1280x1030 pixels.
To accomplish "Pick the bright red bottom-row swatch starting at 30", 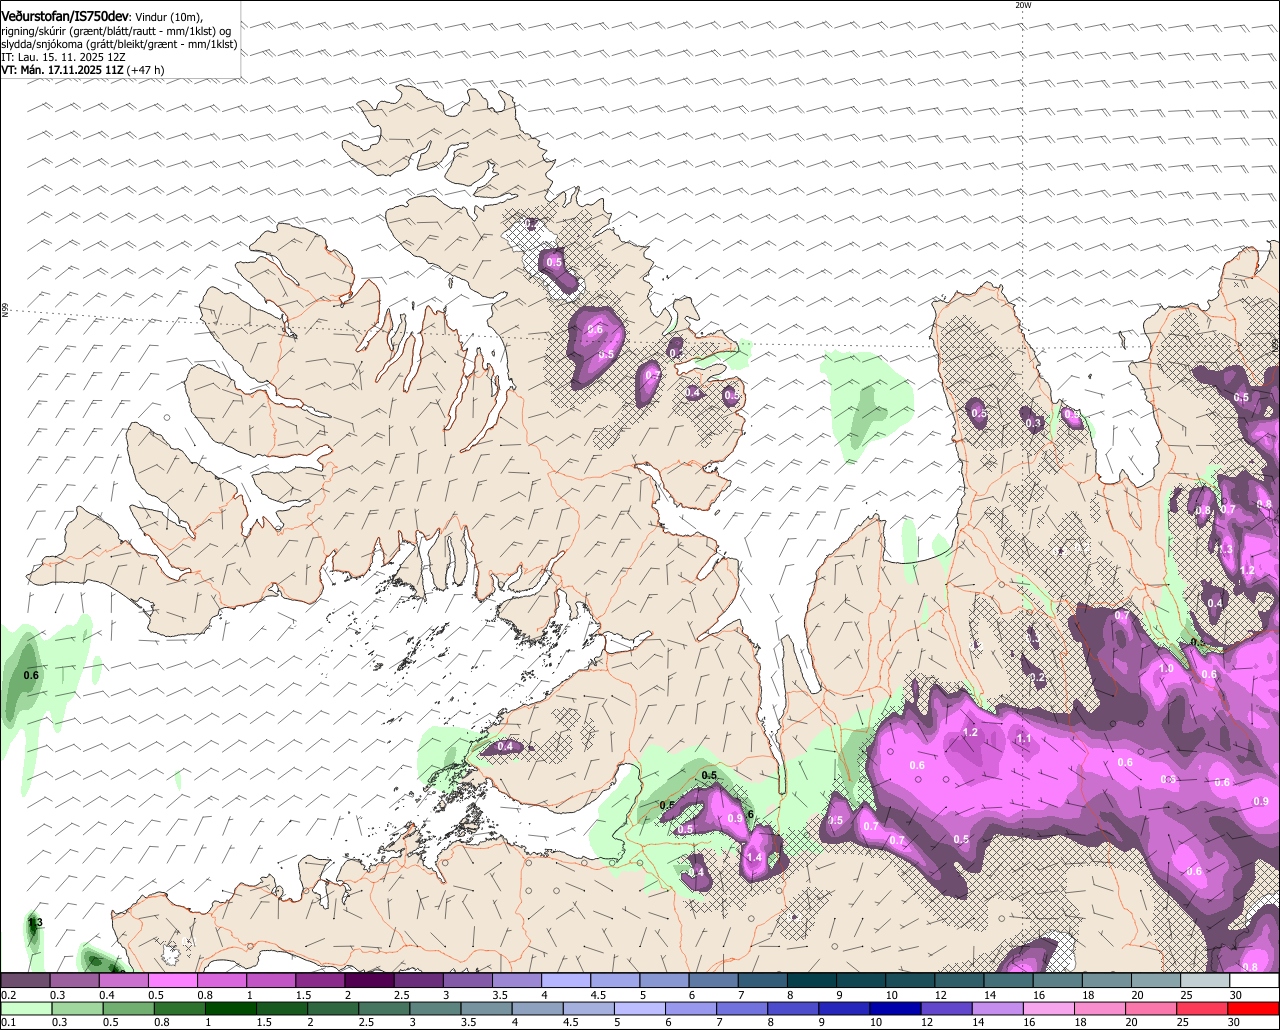I will click(x=1254, y=1008).
